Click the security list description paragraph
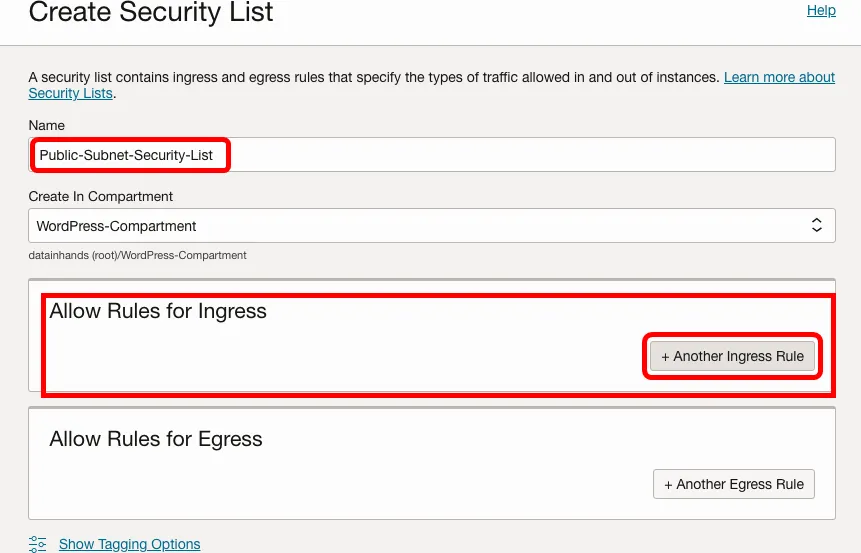This screenshot has width=861, height=553. coord(370,77)
